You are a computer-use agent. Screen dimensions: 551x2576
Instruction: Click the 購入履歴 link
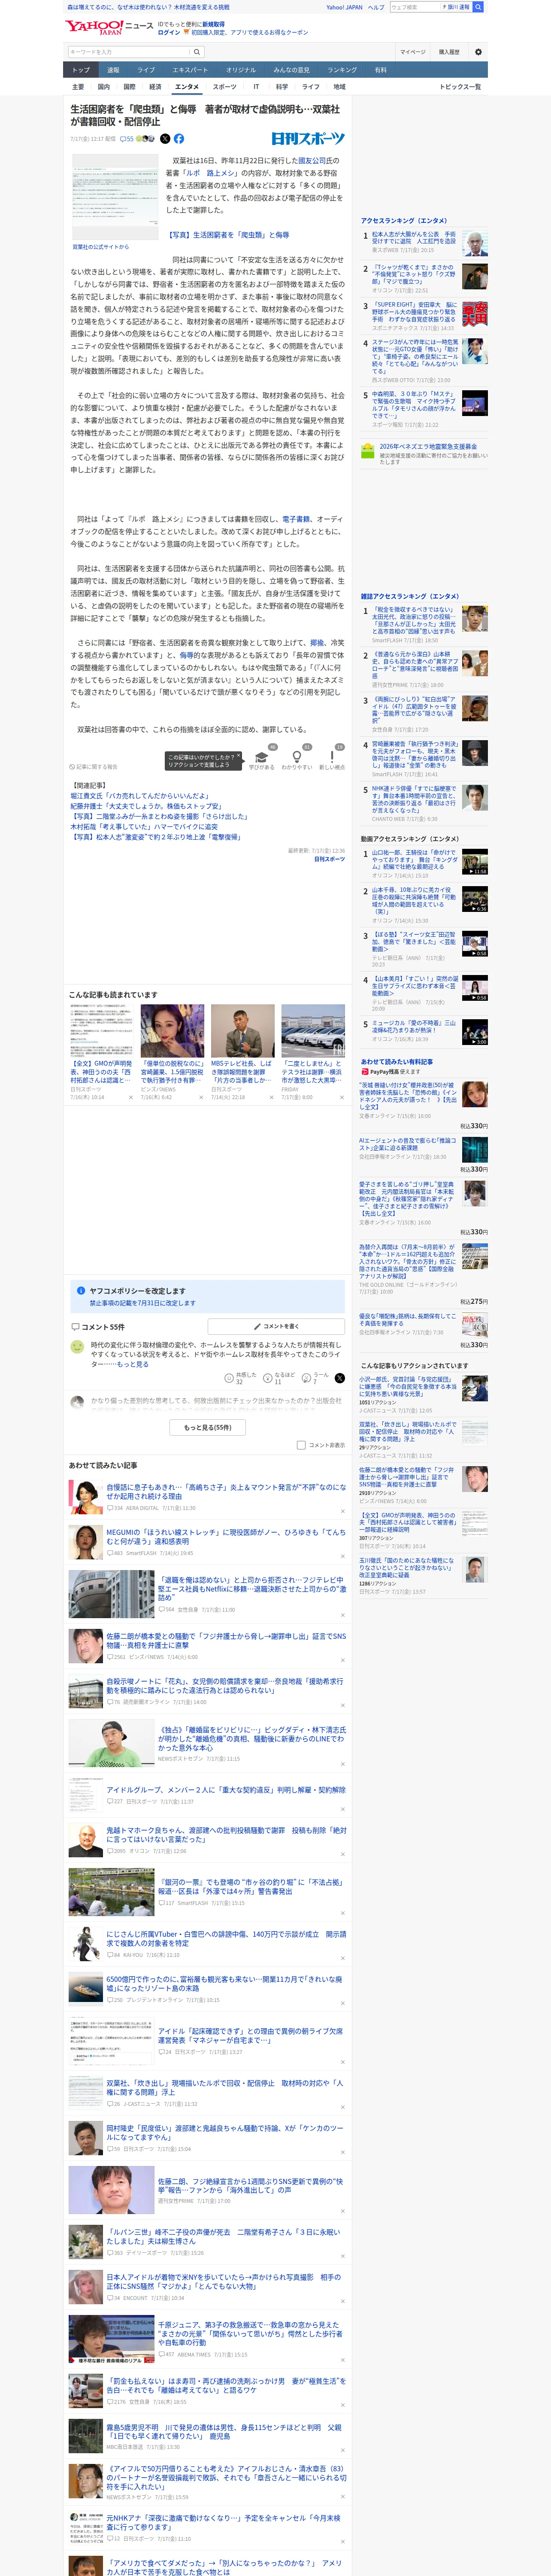[x=449, y=52]
